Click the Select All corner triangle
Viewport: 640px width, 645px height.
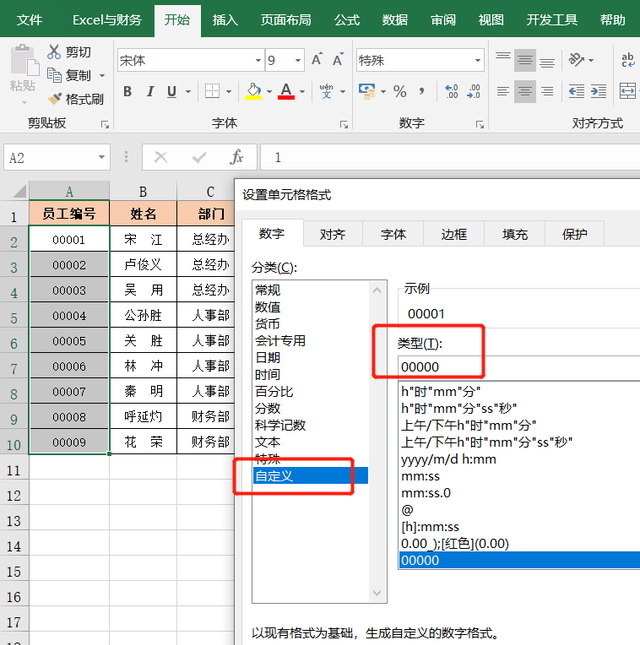point(19,192)
